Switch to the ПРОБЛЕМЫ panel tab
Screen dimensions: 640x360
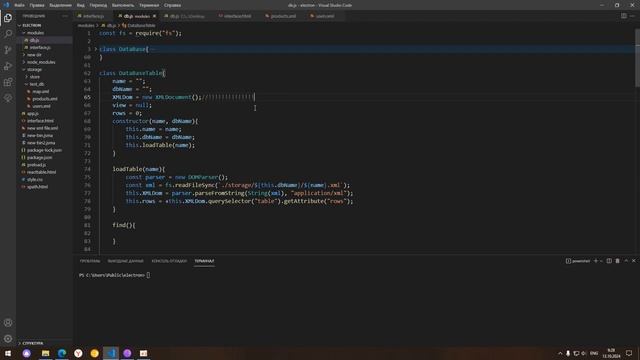click(90, 261)
